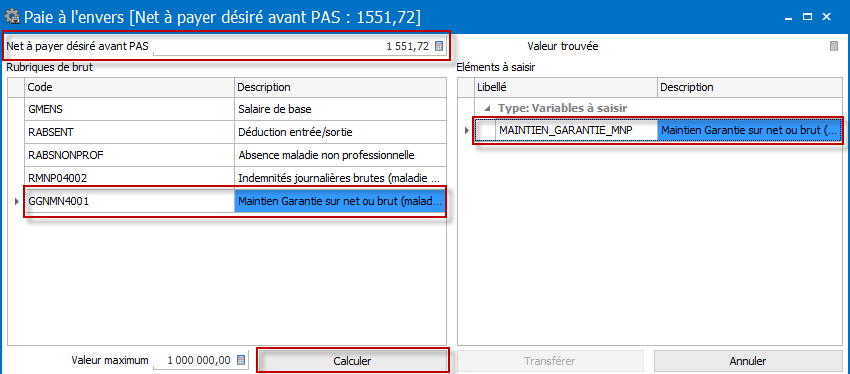The width and height of the screenshot is (850, 374).
Task: Sort by Code column header
Action: 130,87
